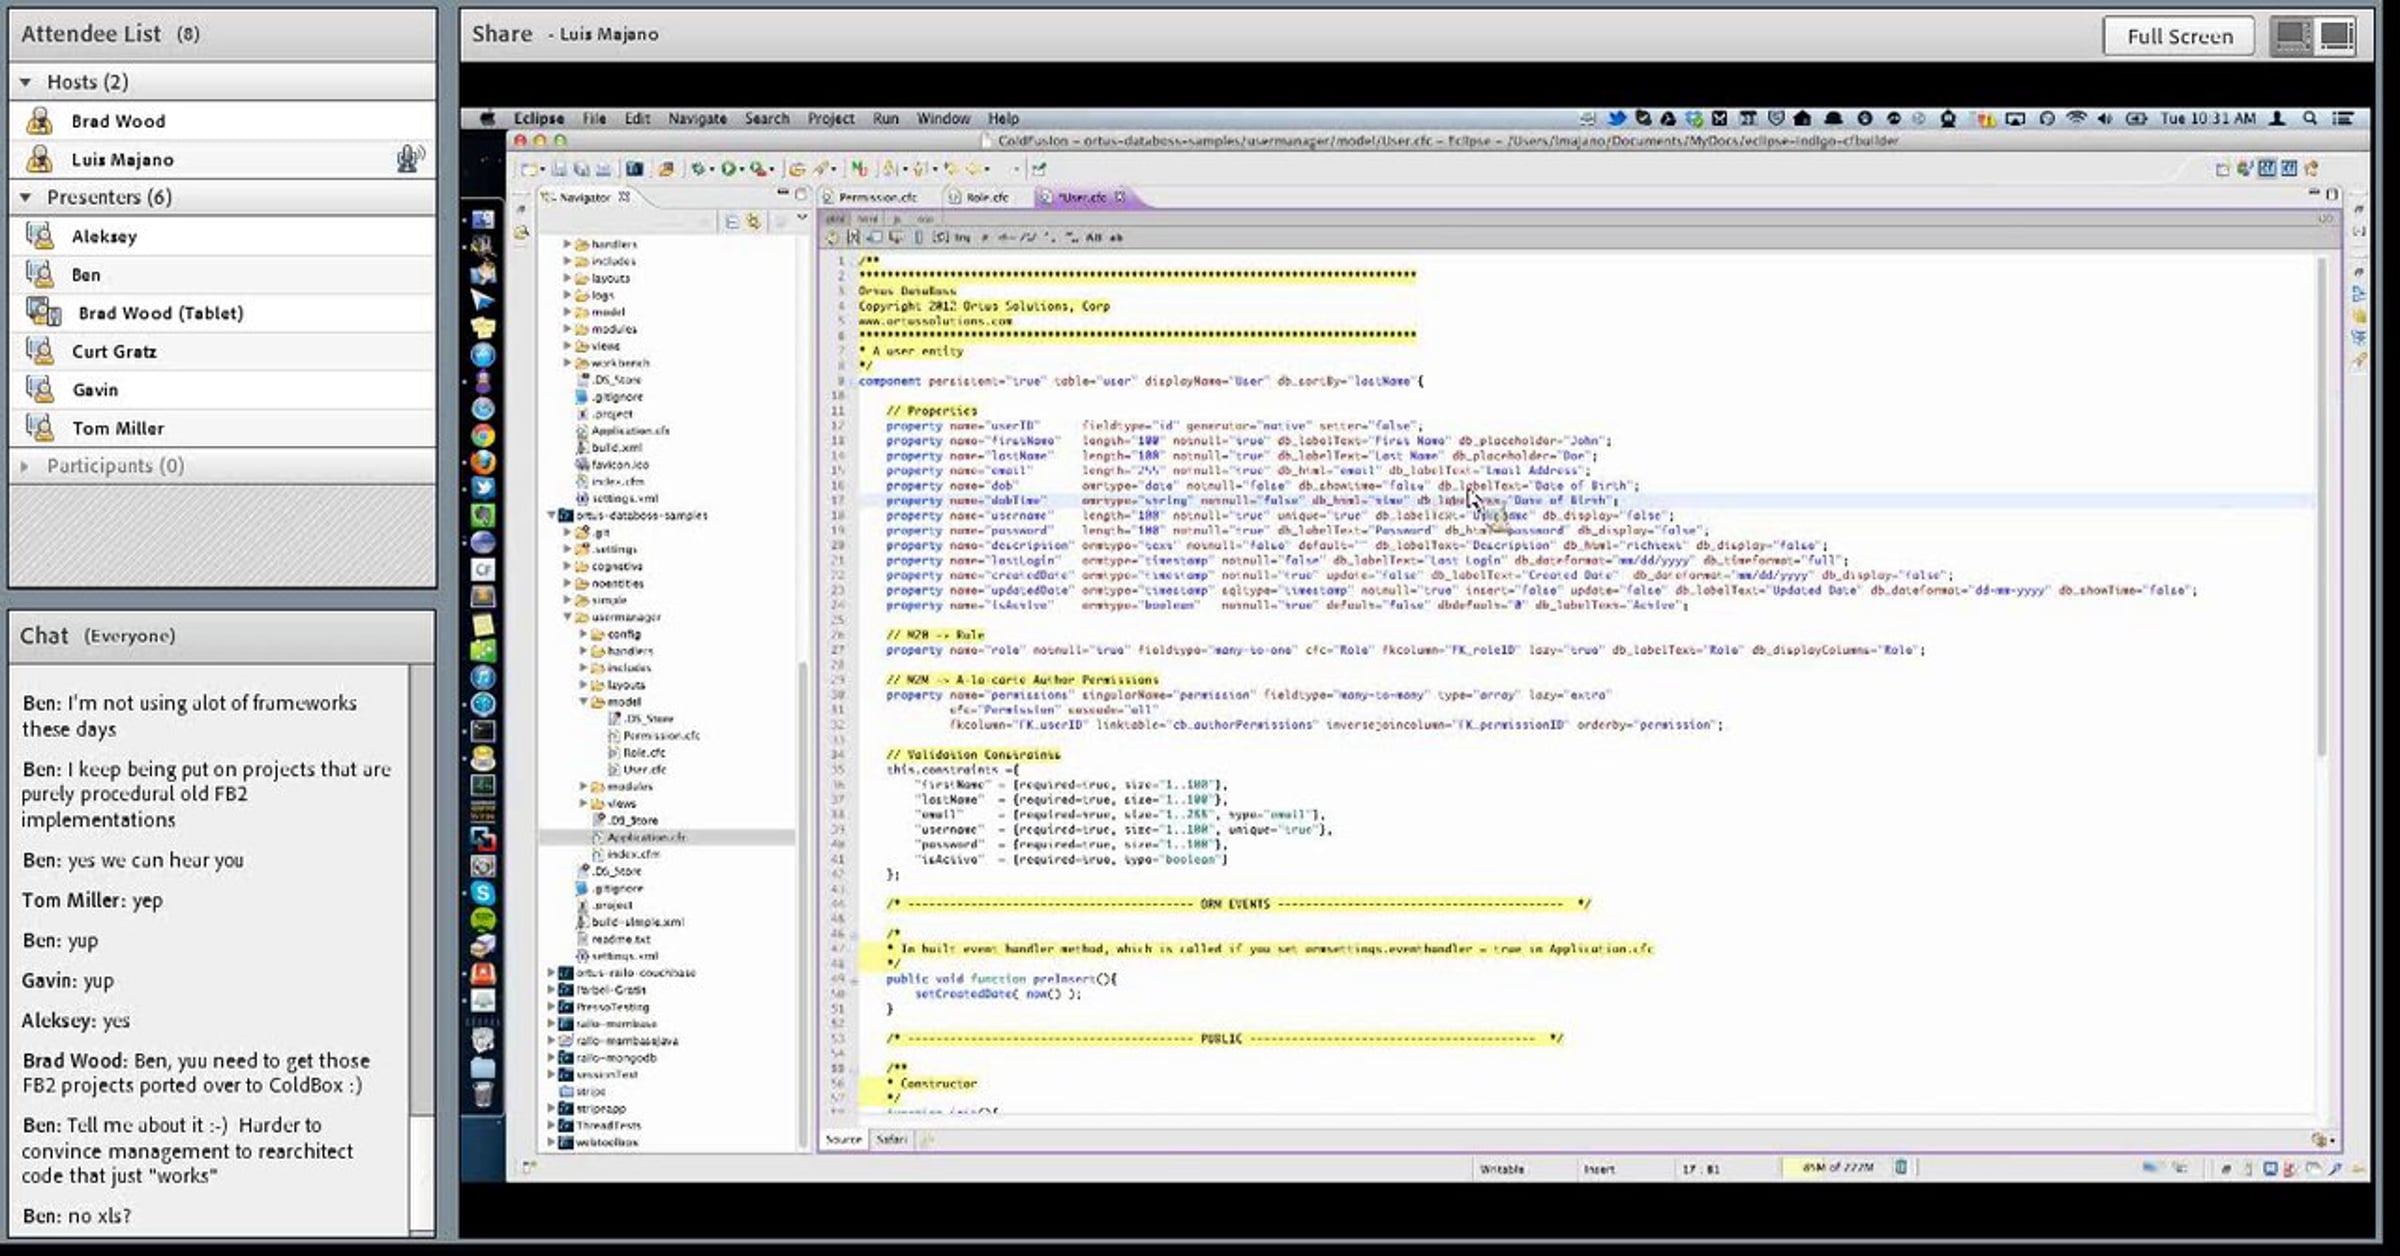Click the Source tab below the editor
This screenshot has width=2400, height=1256.
[843, 1139]
